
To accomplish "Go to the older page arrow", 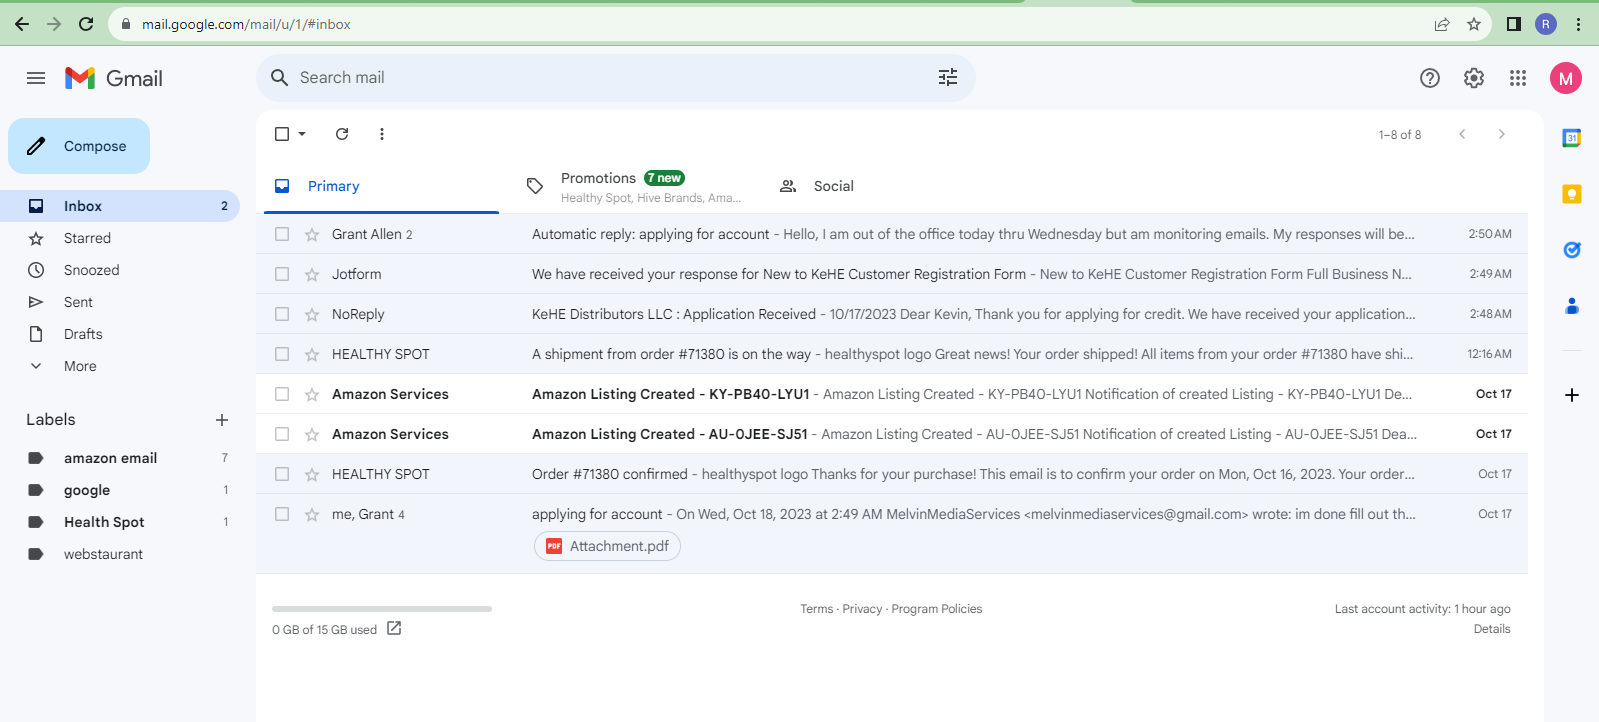I will click(x=1501, y=134).
